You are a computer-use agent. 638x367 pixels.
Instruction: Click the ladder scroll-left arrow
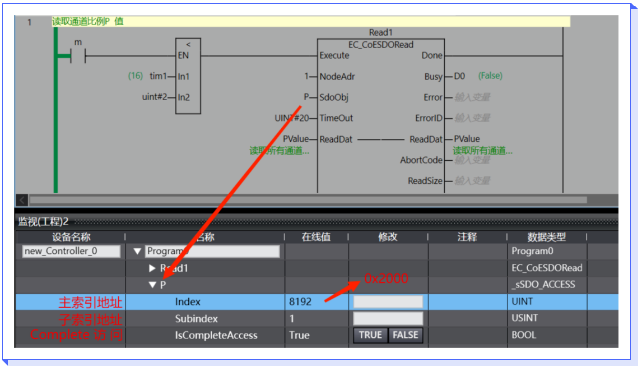[22, 200]
